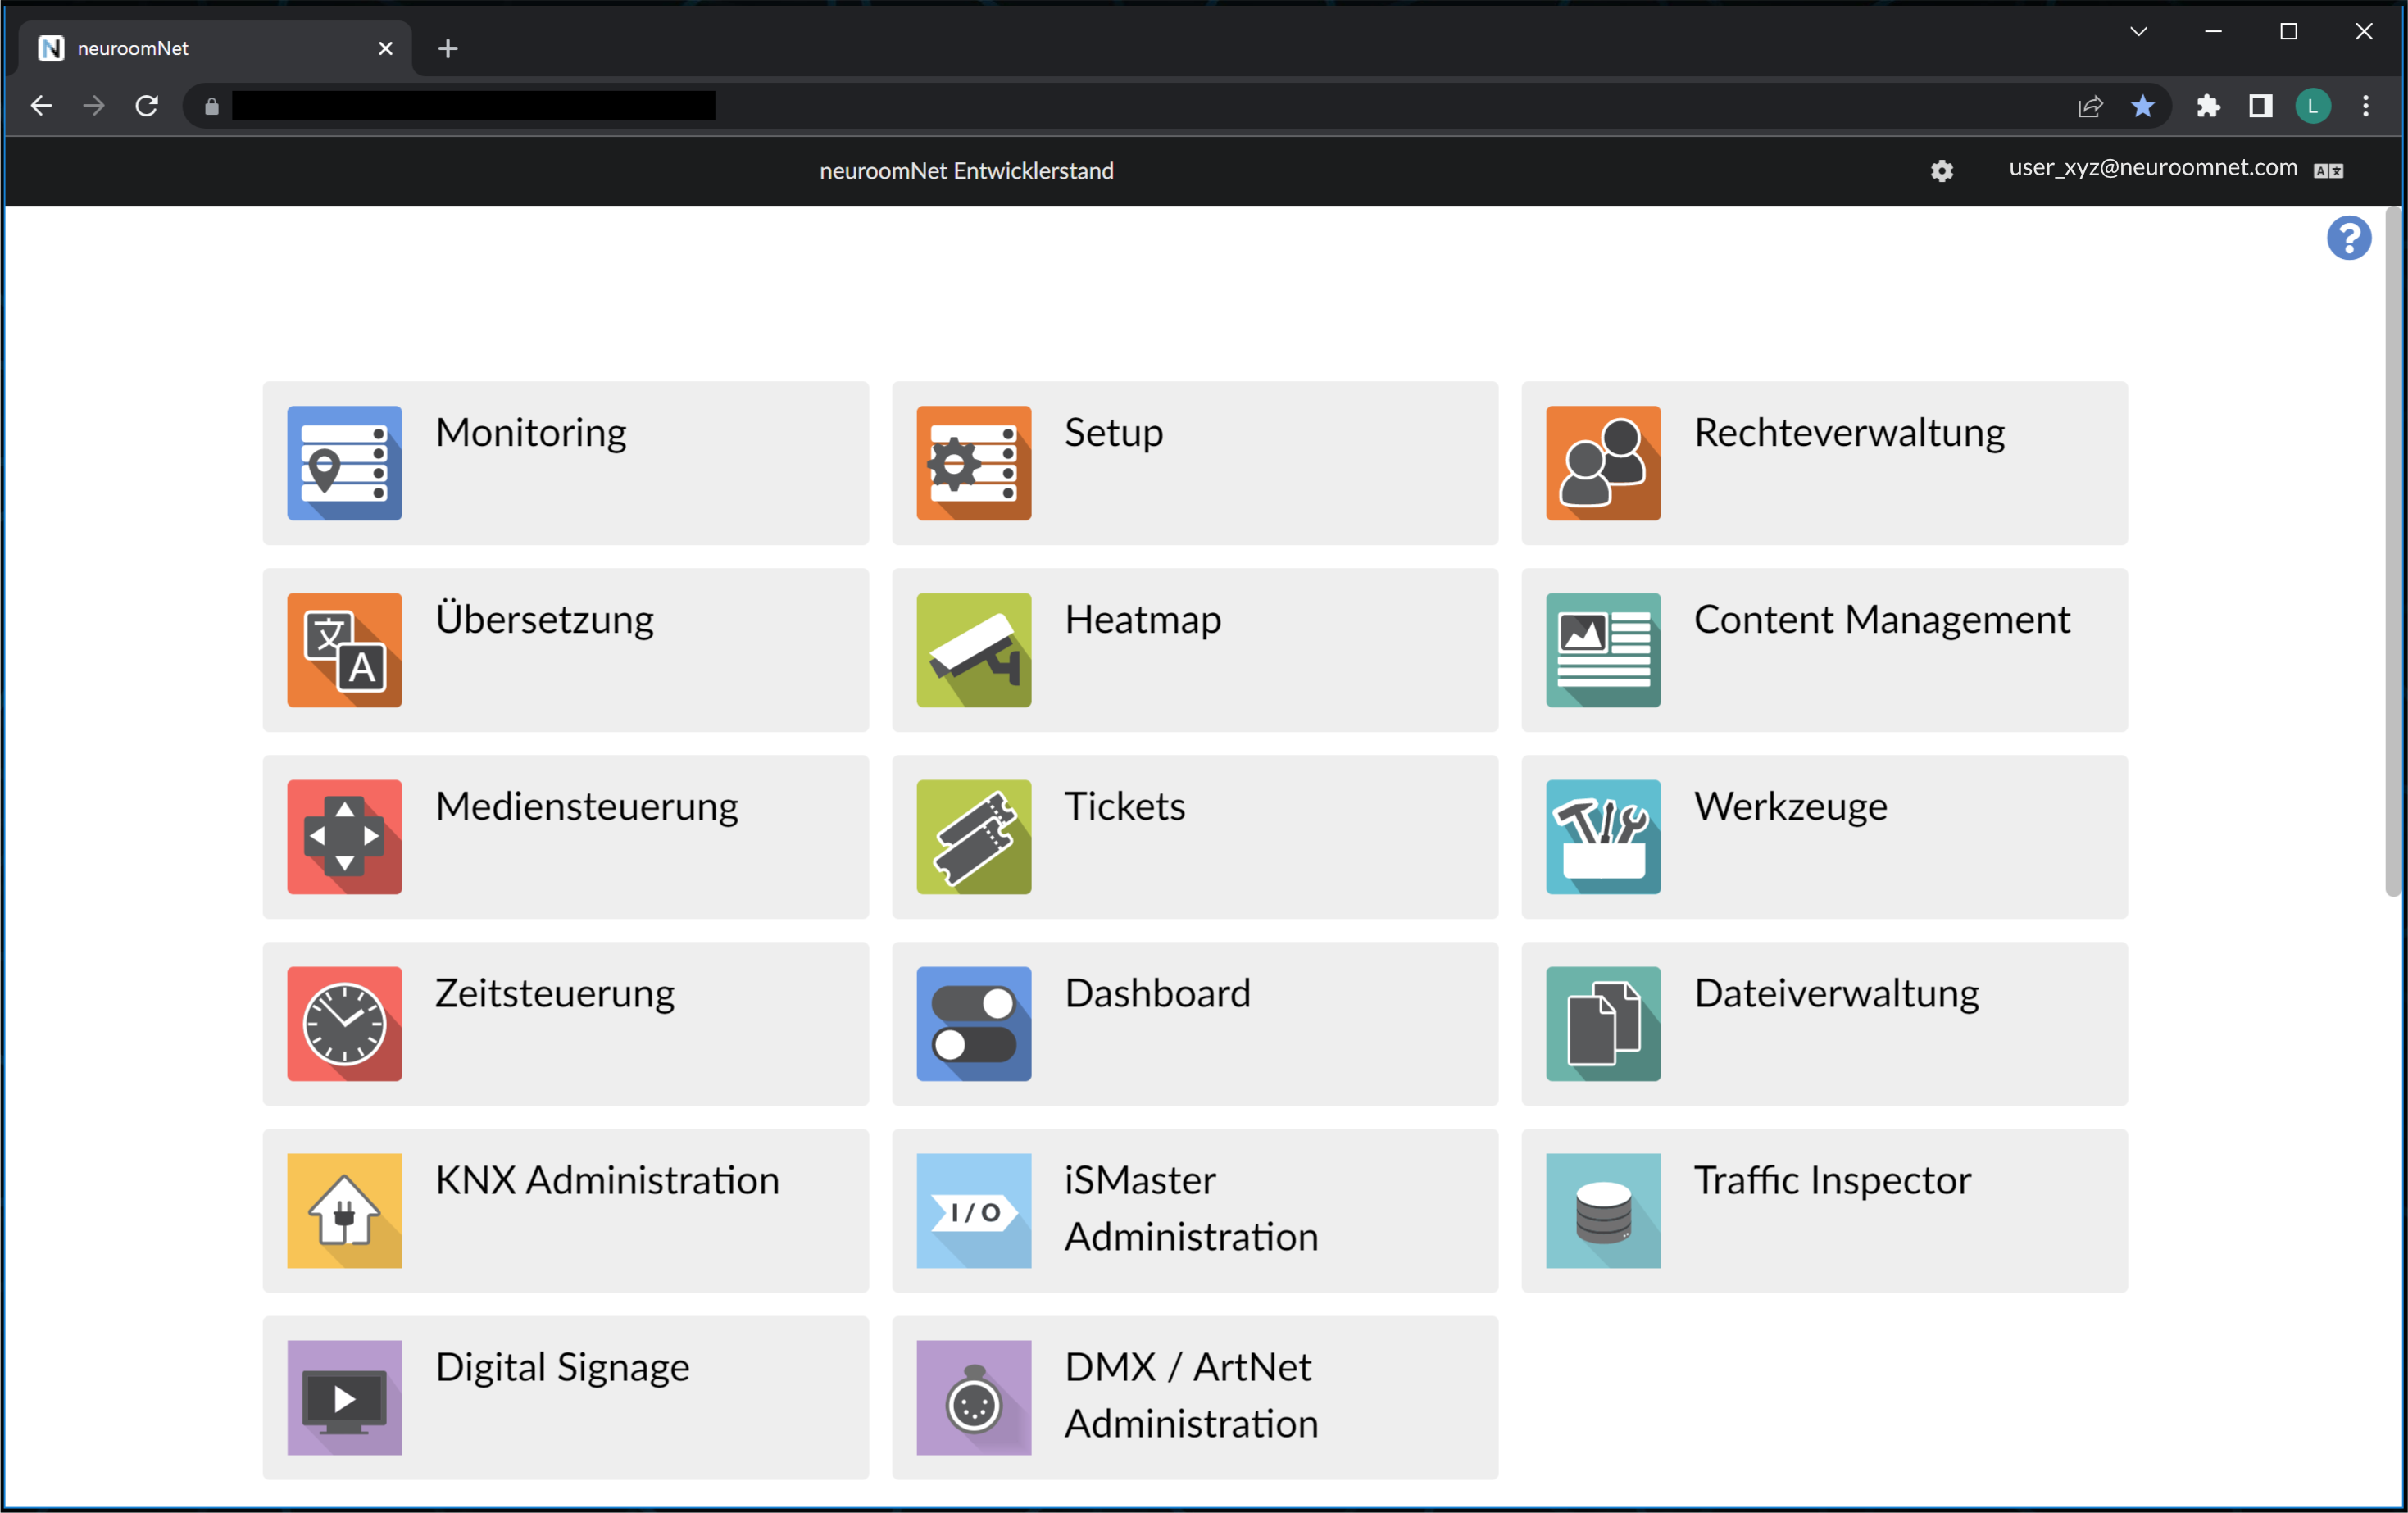Open the Content Management icon

click(x=1603, y=650)
